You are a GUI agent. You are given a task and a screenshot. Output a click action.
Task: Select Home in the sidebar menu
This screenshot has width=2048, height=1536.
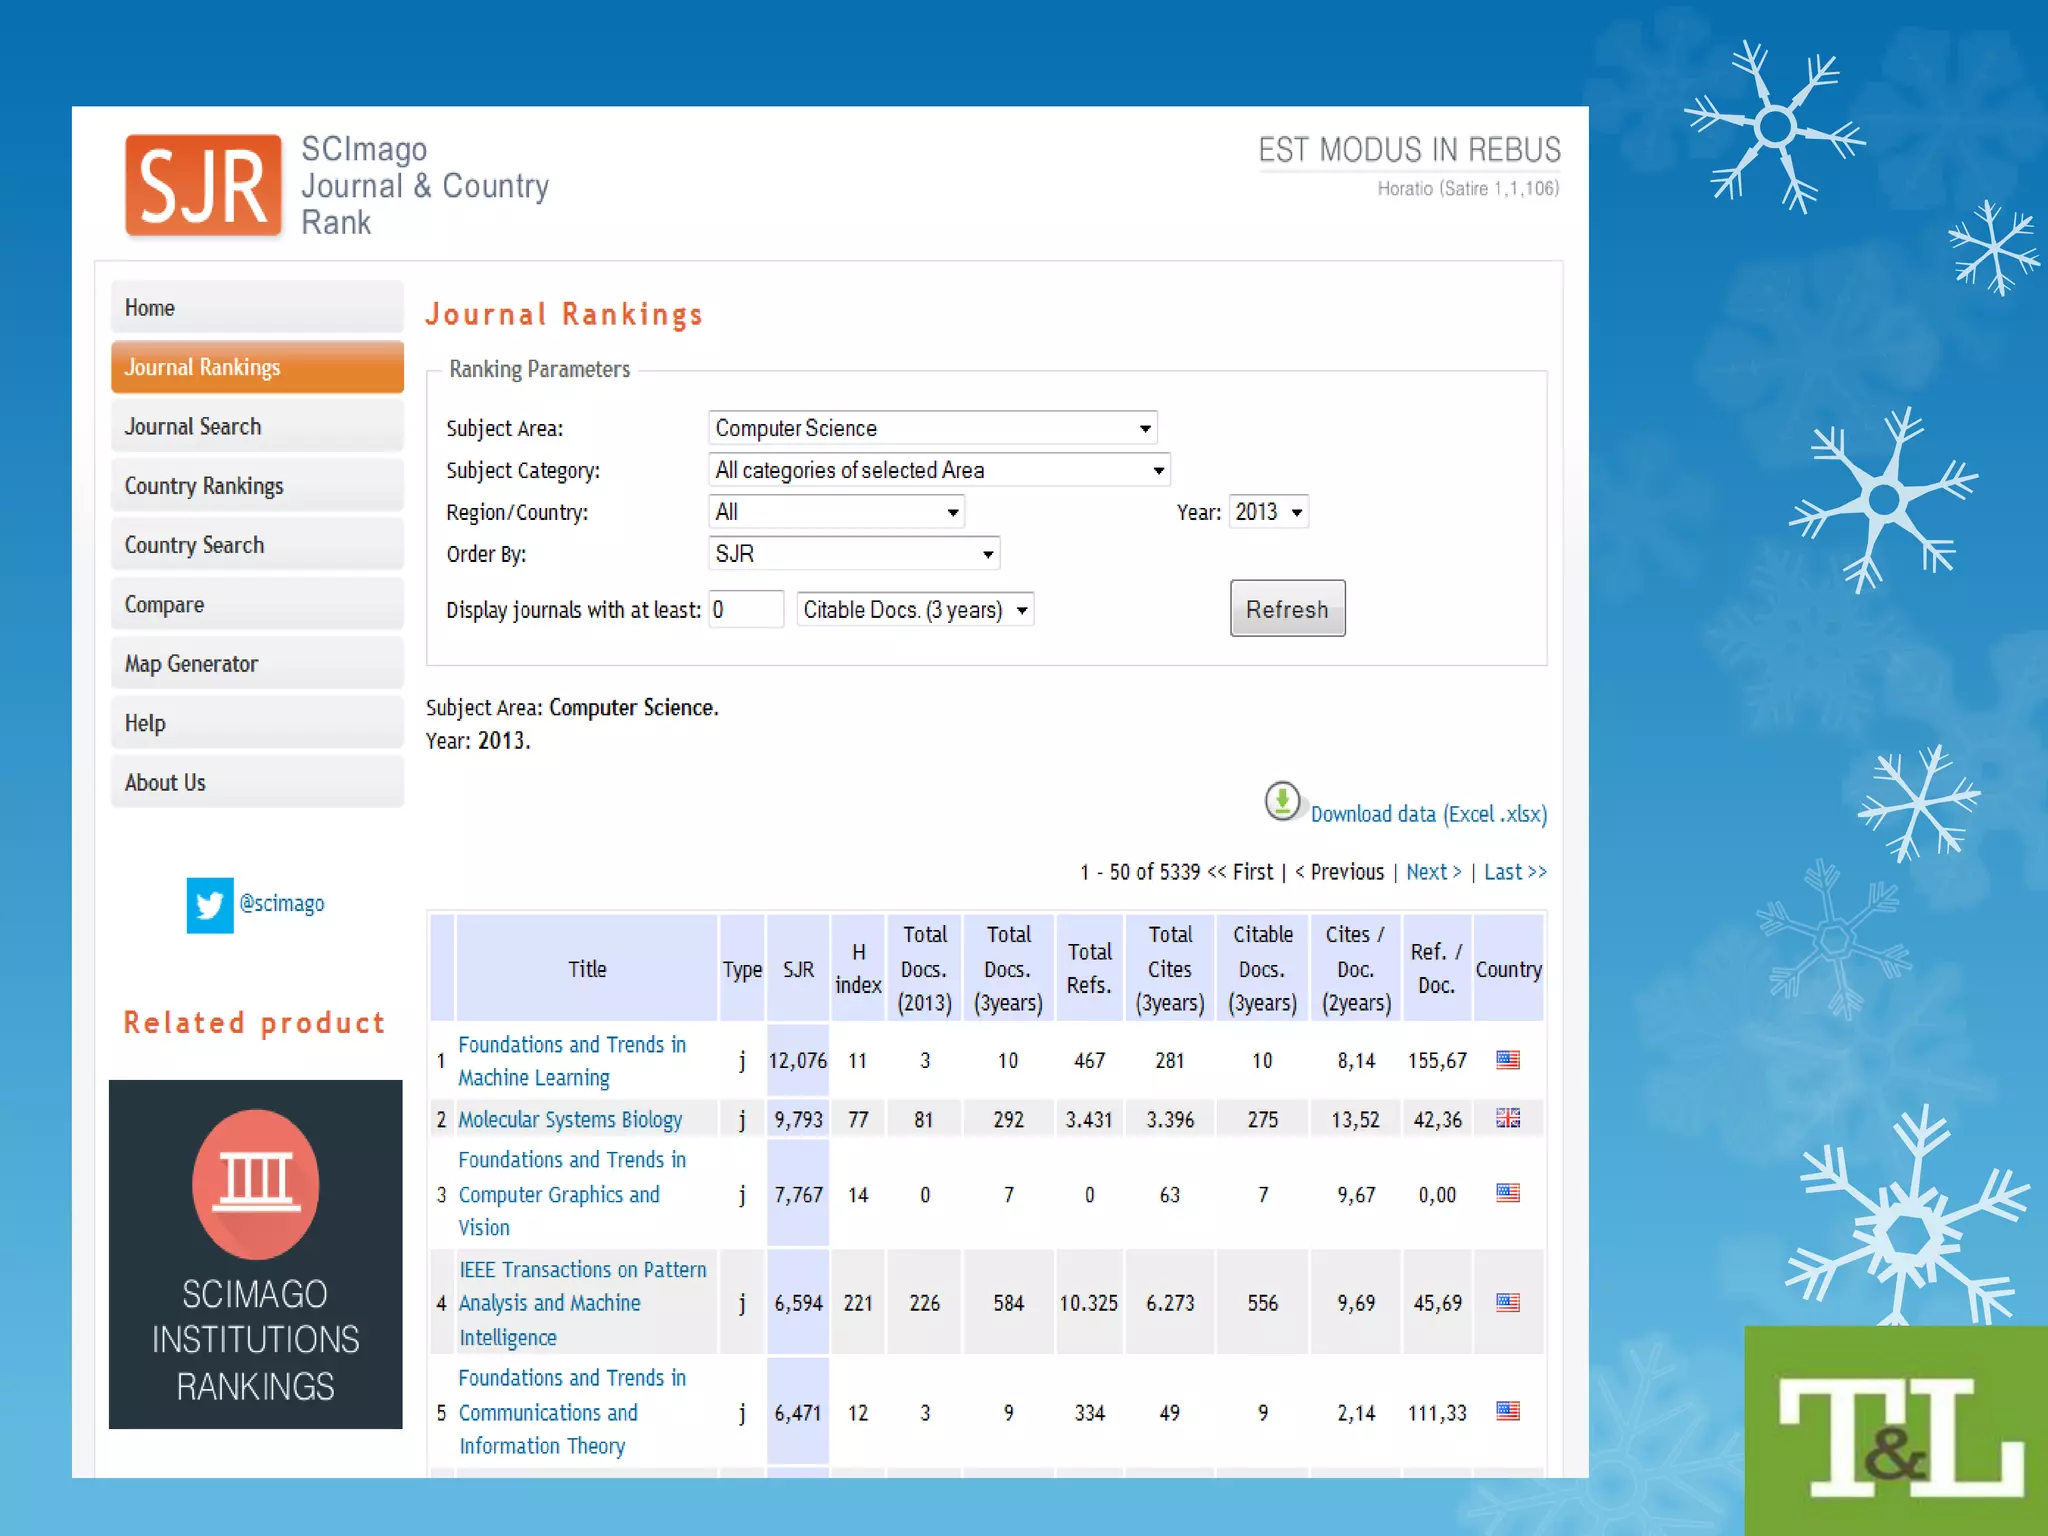pos(257,308)
